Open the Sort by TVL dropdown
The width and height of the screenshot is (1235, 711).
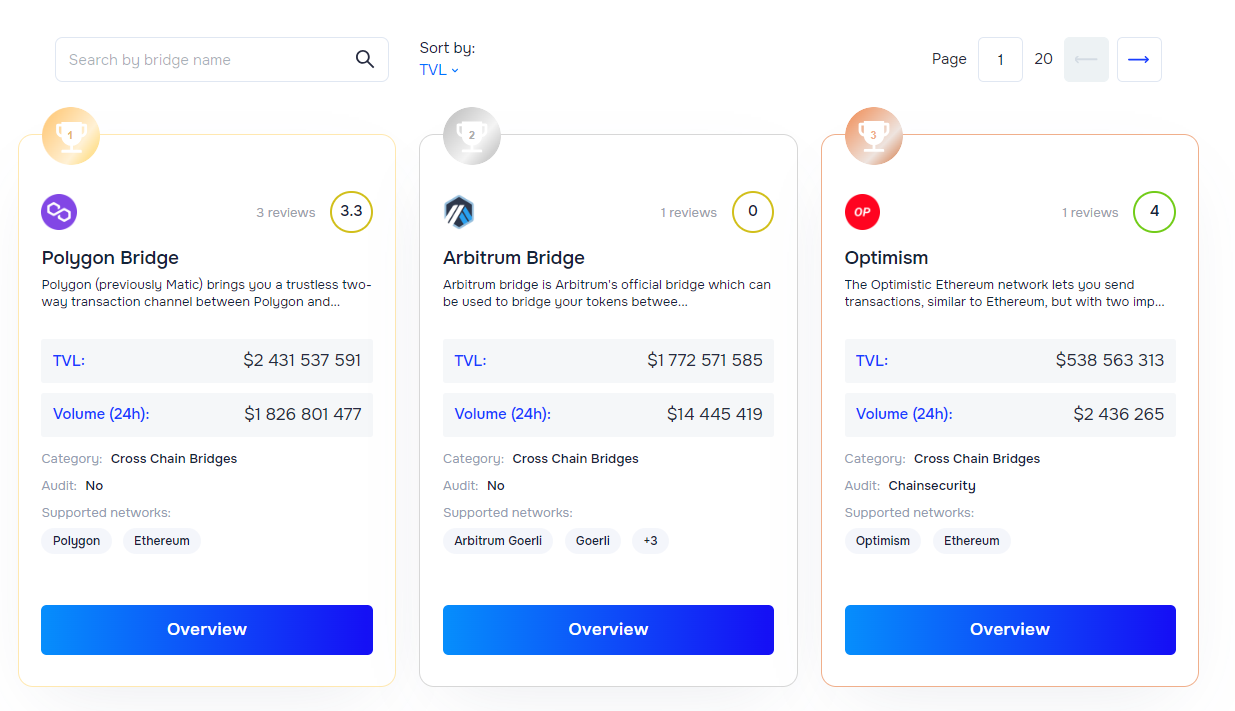pyautogui.click(x=439, y=70)
